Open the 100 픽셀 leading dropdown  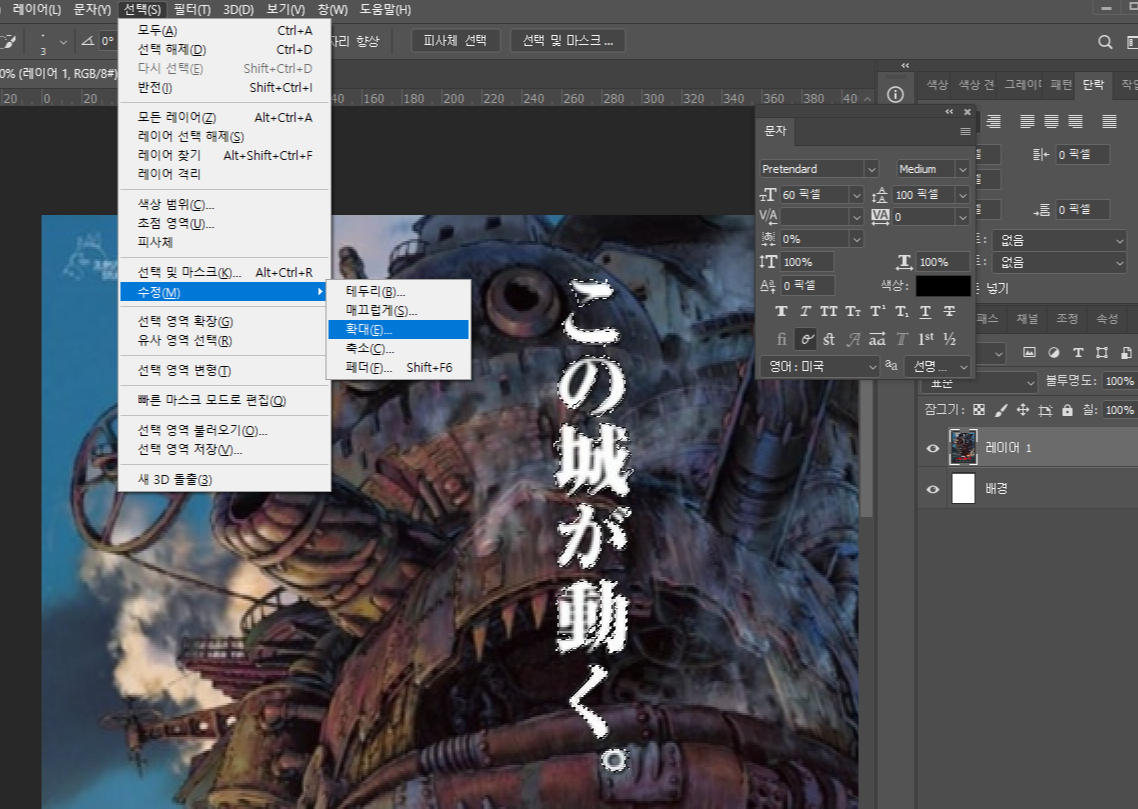click(962, 194)
